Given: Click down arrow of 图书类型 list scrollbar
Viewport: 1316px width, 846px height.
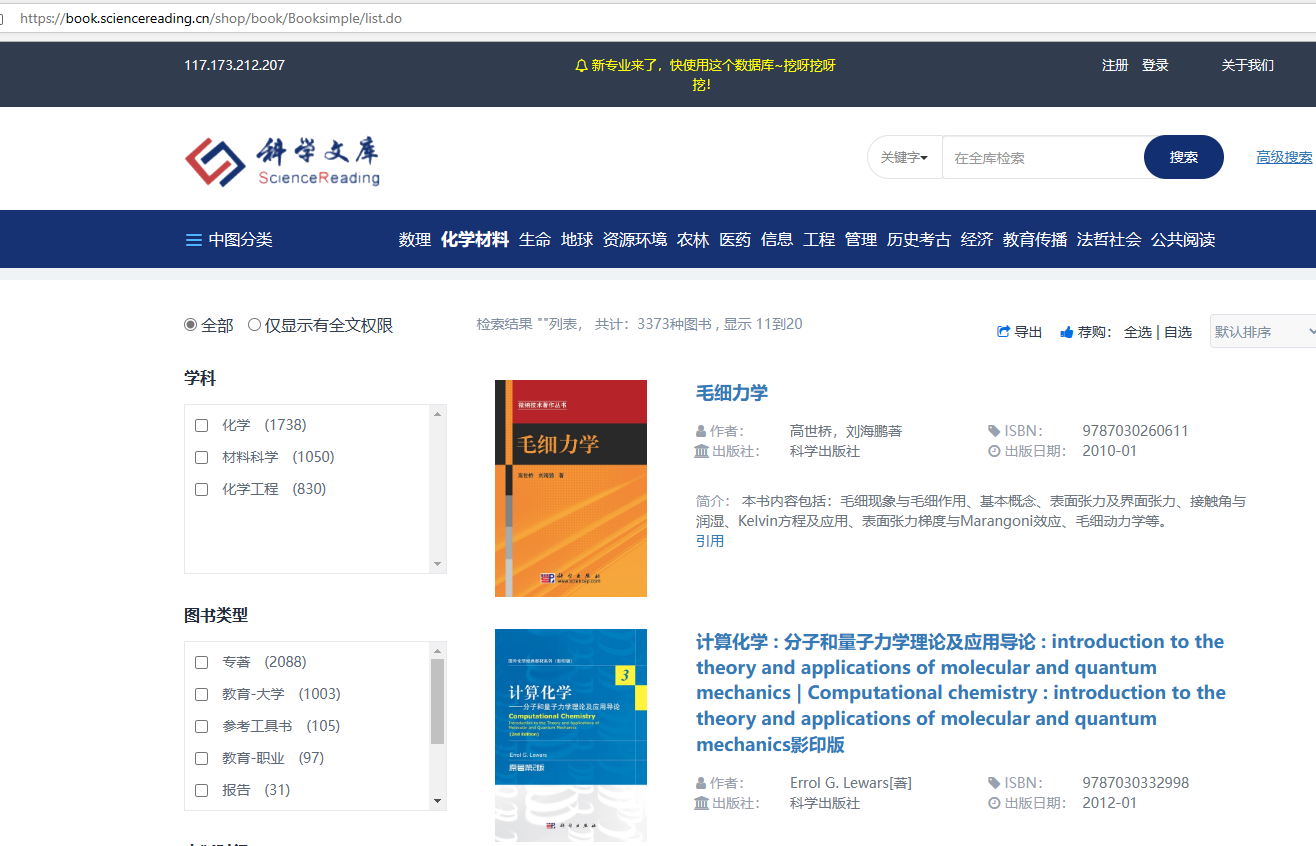Looking at the screenshot, I should tap(437, 801).
